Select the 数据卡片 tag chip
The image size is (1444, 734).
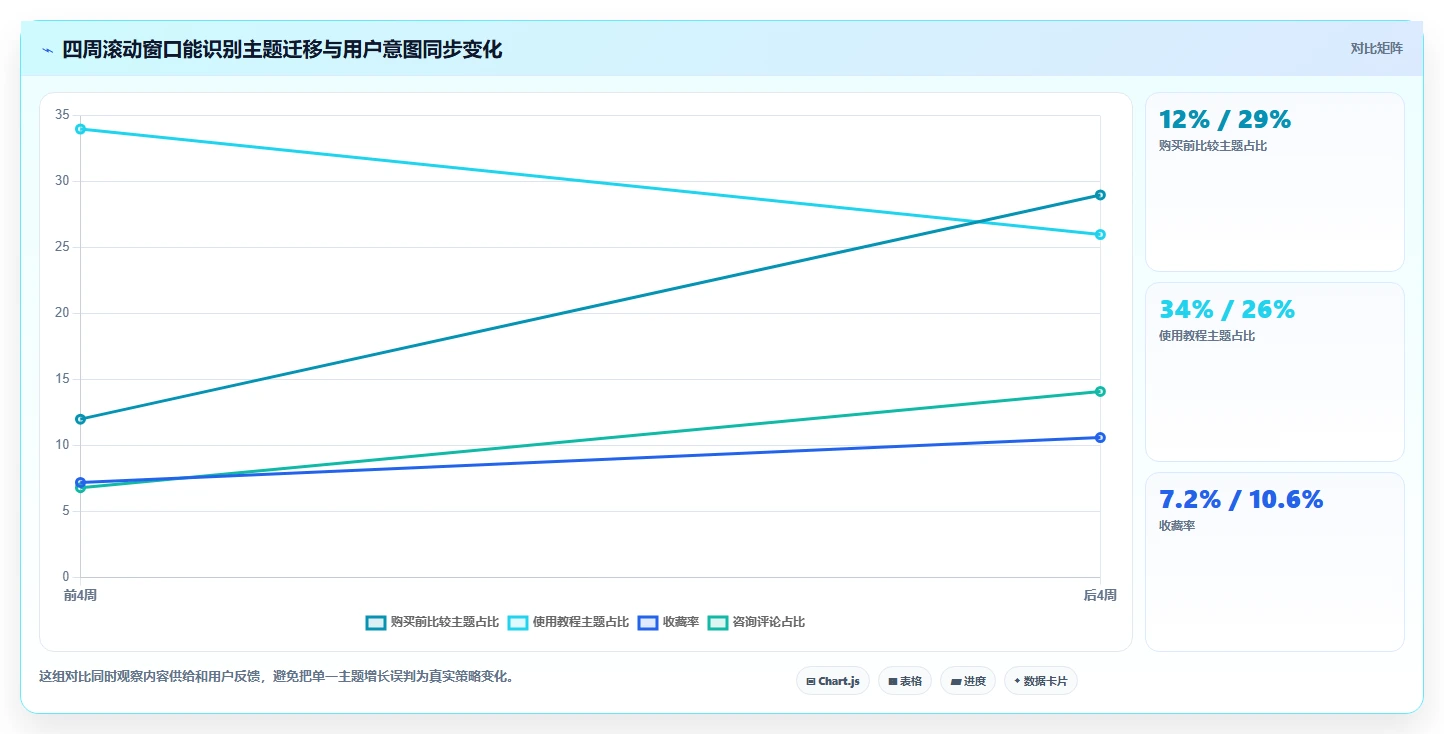[x=1041, y=681]
